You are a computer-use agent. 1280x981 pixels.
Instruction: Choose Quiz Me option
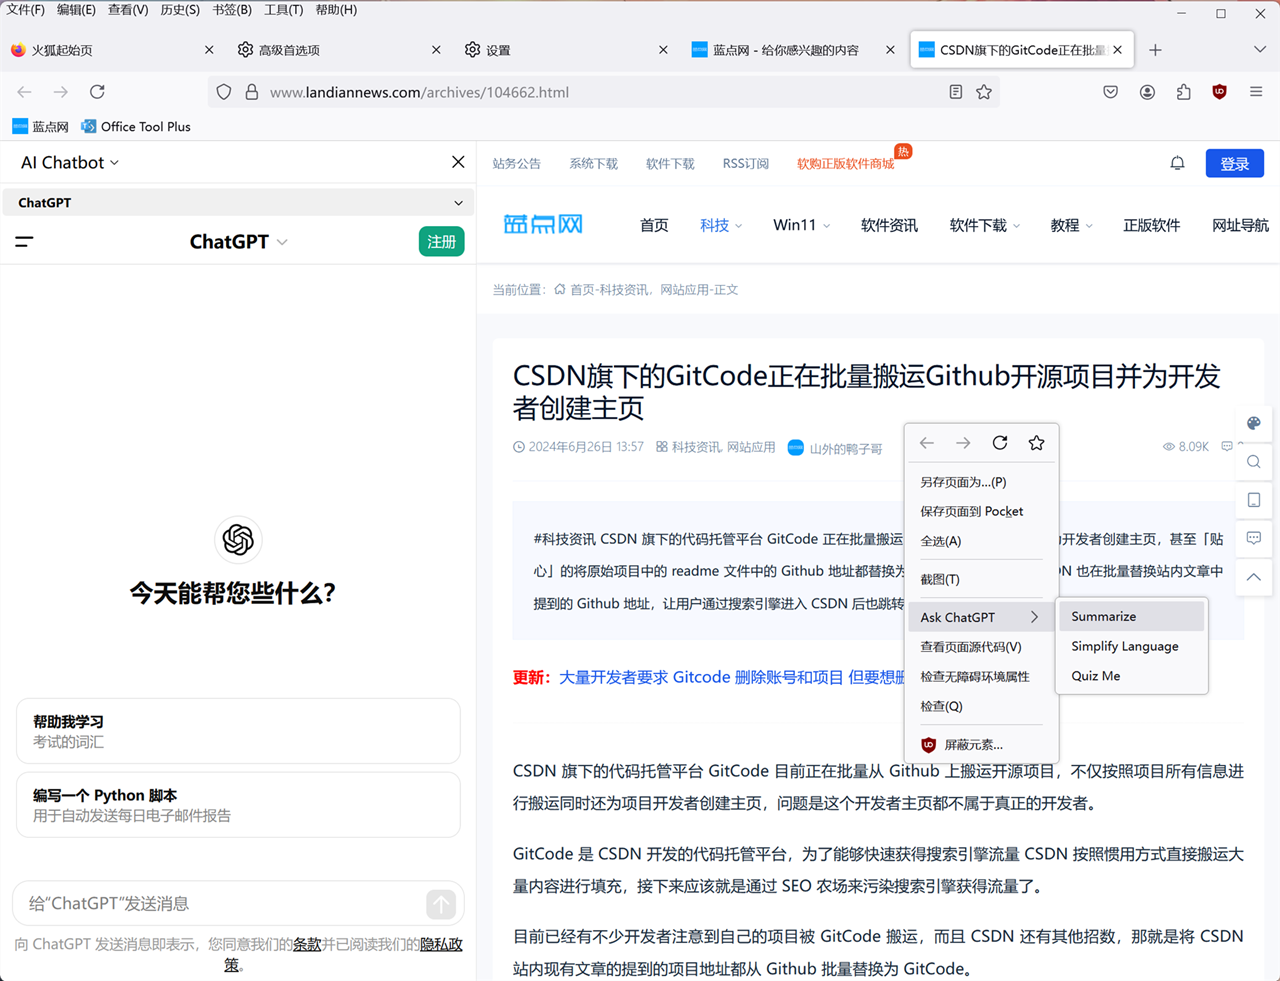pyautogui.click(x=1132, y=676)
